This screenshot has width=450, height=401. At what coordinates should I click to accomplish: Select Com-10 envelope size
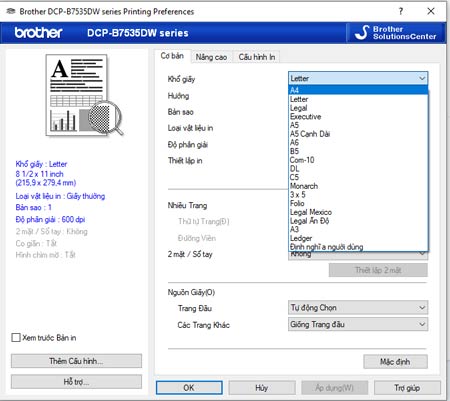[358, 160]
